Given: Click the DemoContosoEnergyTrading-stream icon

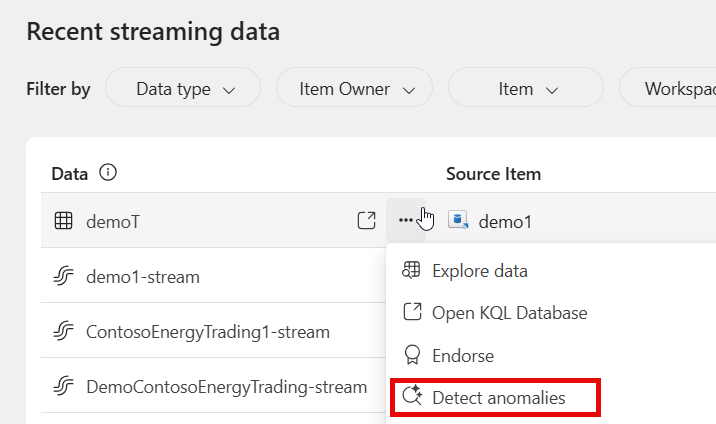Looking at the screenshot, I should [63, 386].
